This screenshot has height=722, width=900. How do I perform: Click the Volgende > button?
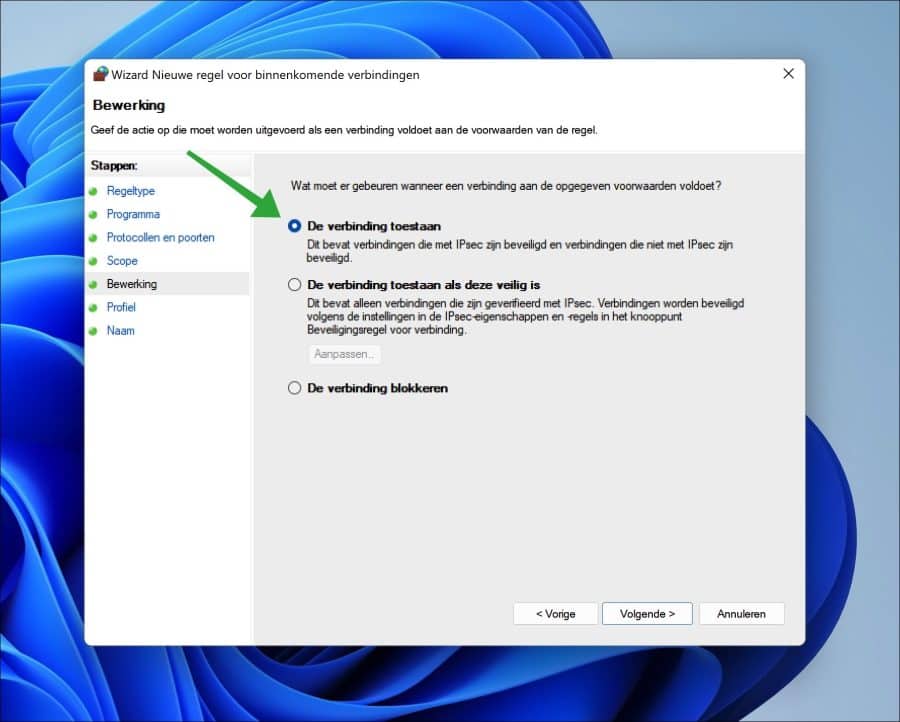[x=647, y=614]
